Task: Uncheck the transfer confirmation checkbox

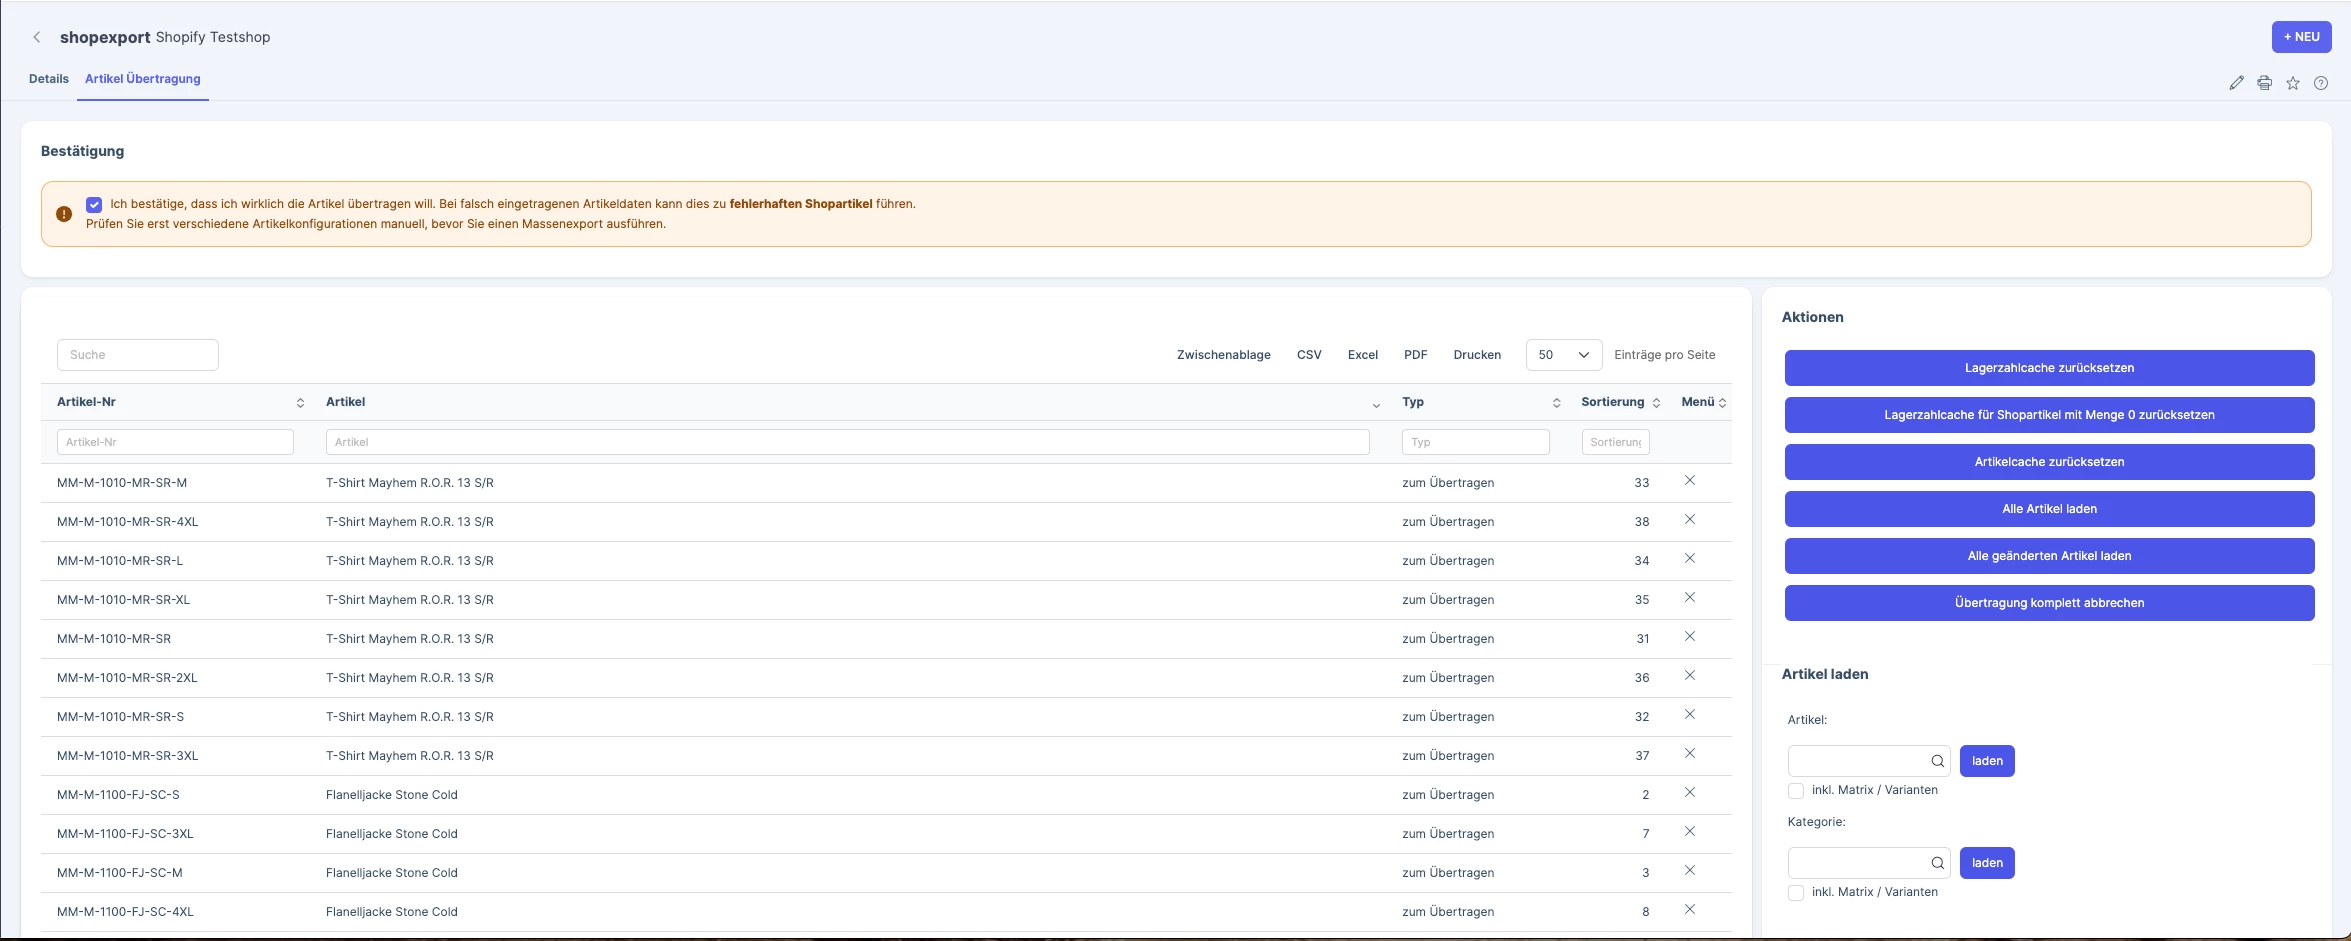Action: point(94,204)
